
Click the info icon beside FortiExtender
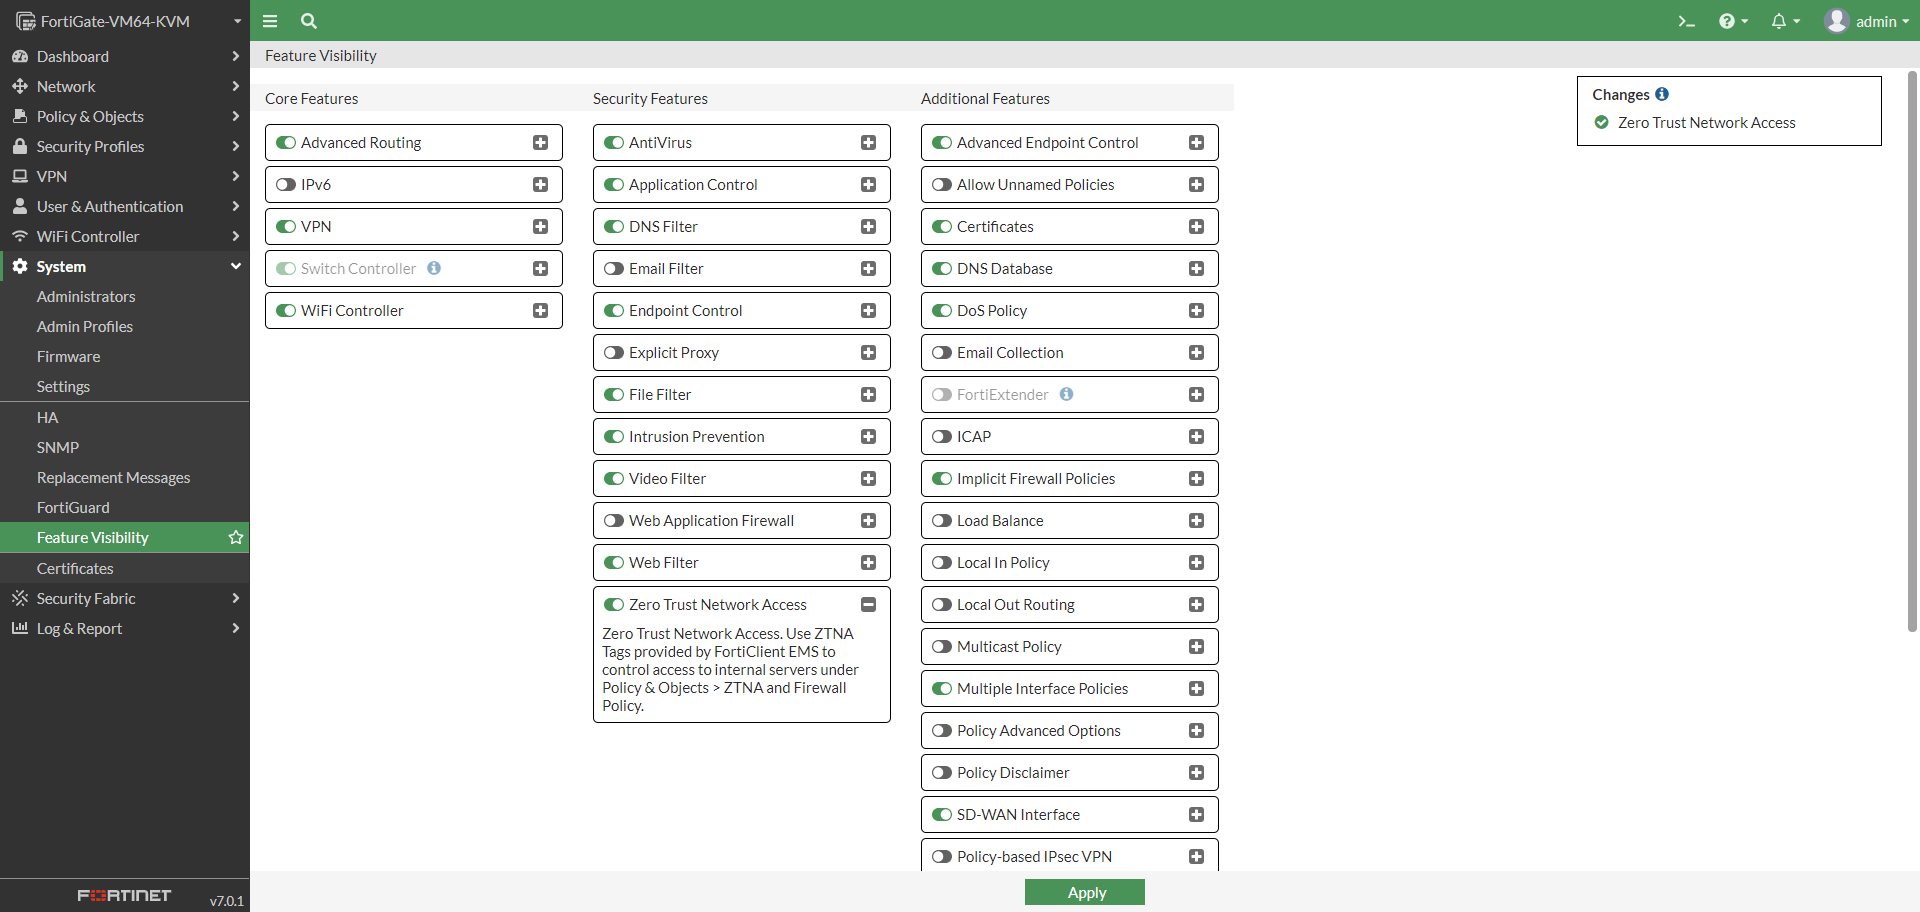coord(1067,394)
